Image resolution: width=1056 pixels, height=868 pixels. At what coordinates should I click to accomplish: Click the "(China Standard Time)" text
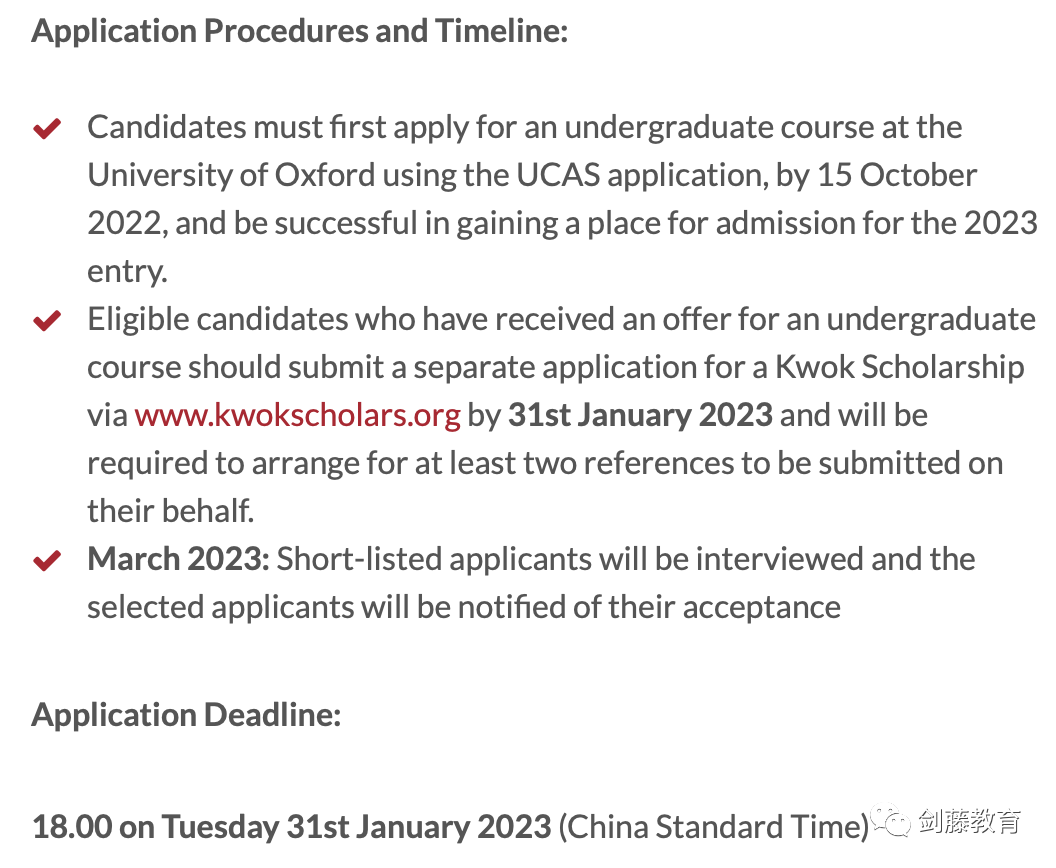click(713, 827)
